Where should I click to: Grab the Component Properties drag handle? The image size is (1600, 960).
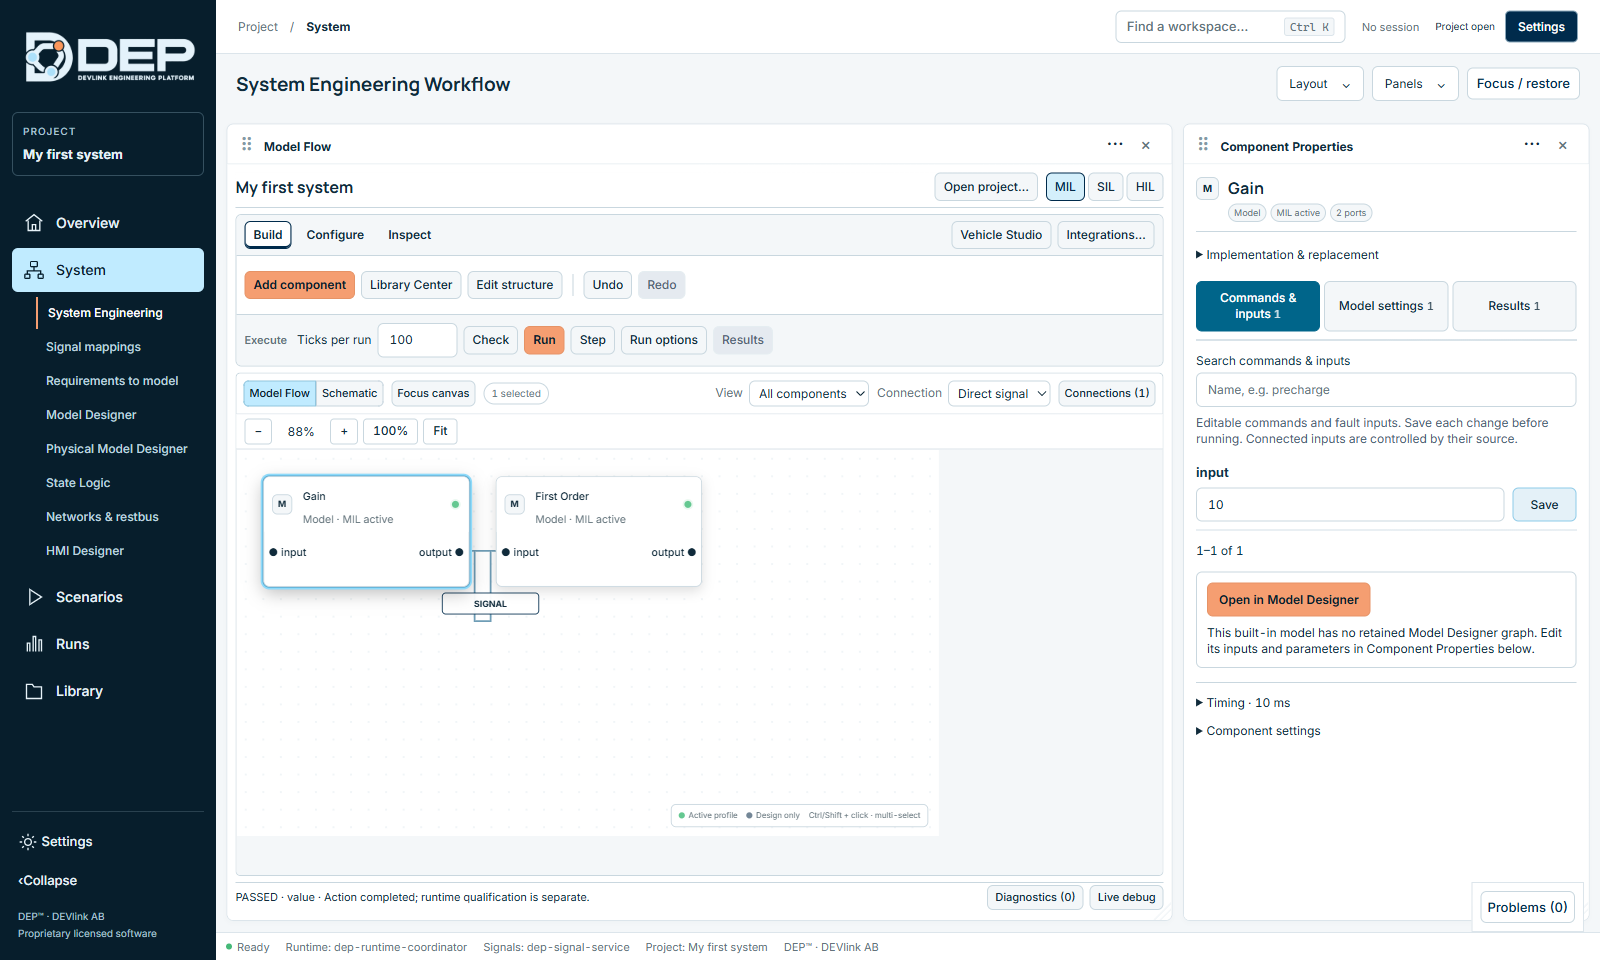click(1203, 145)
